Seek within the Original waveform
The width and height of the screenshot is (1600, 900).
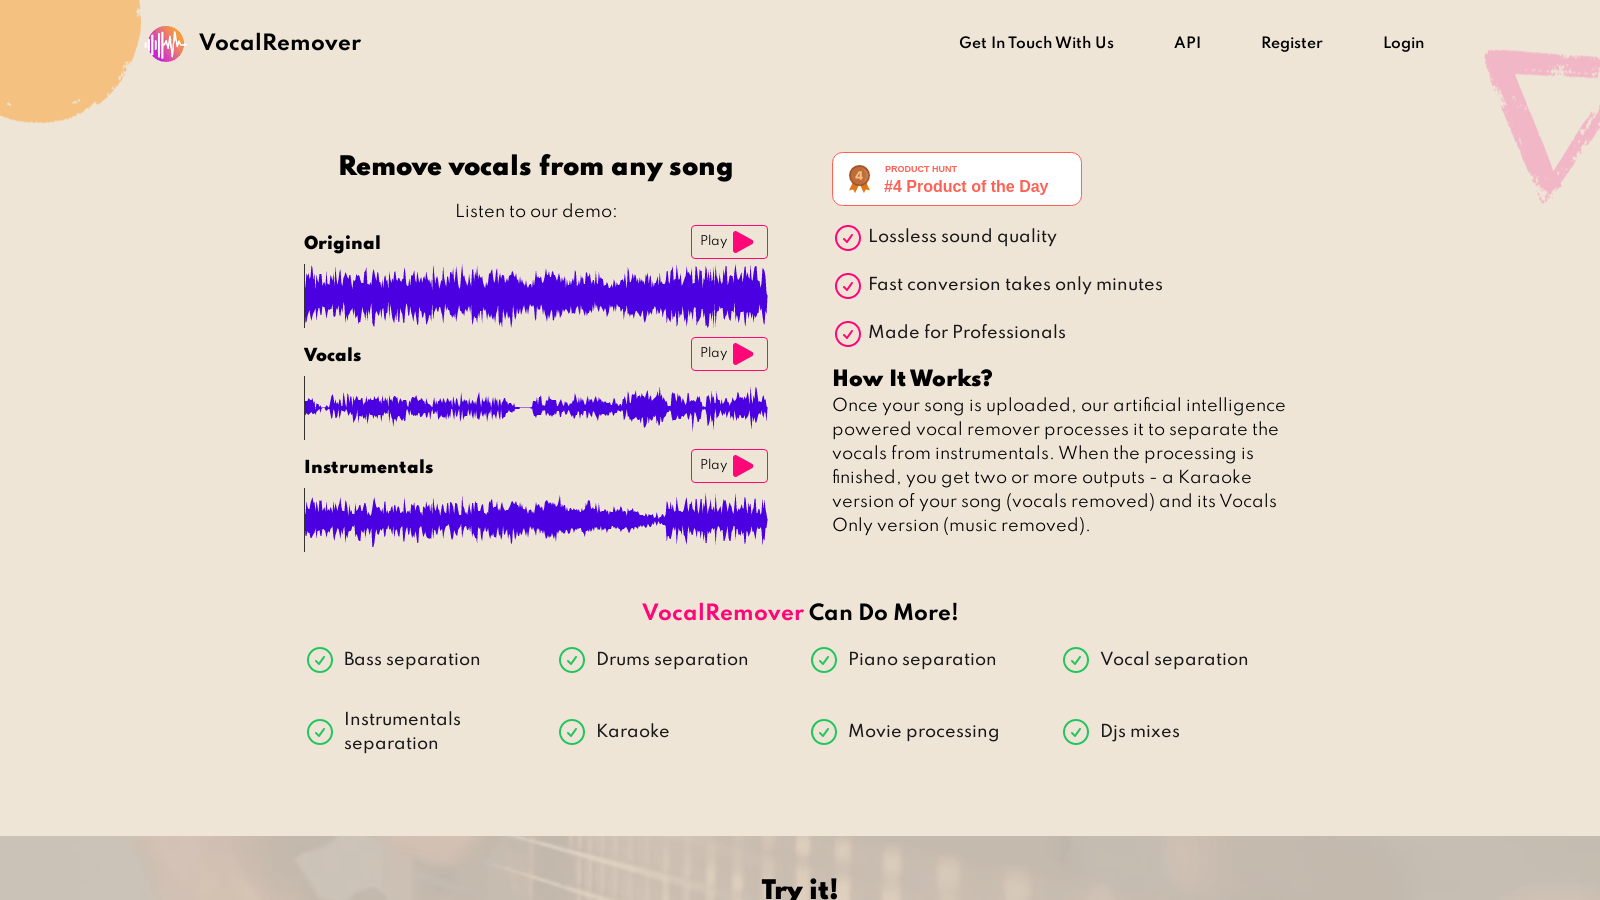click(x=536, y=296)
